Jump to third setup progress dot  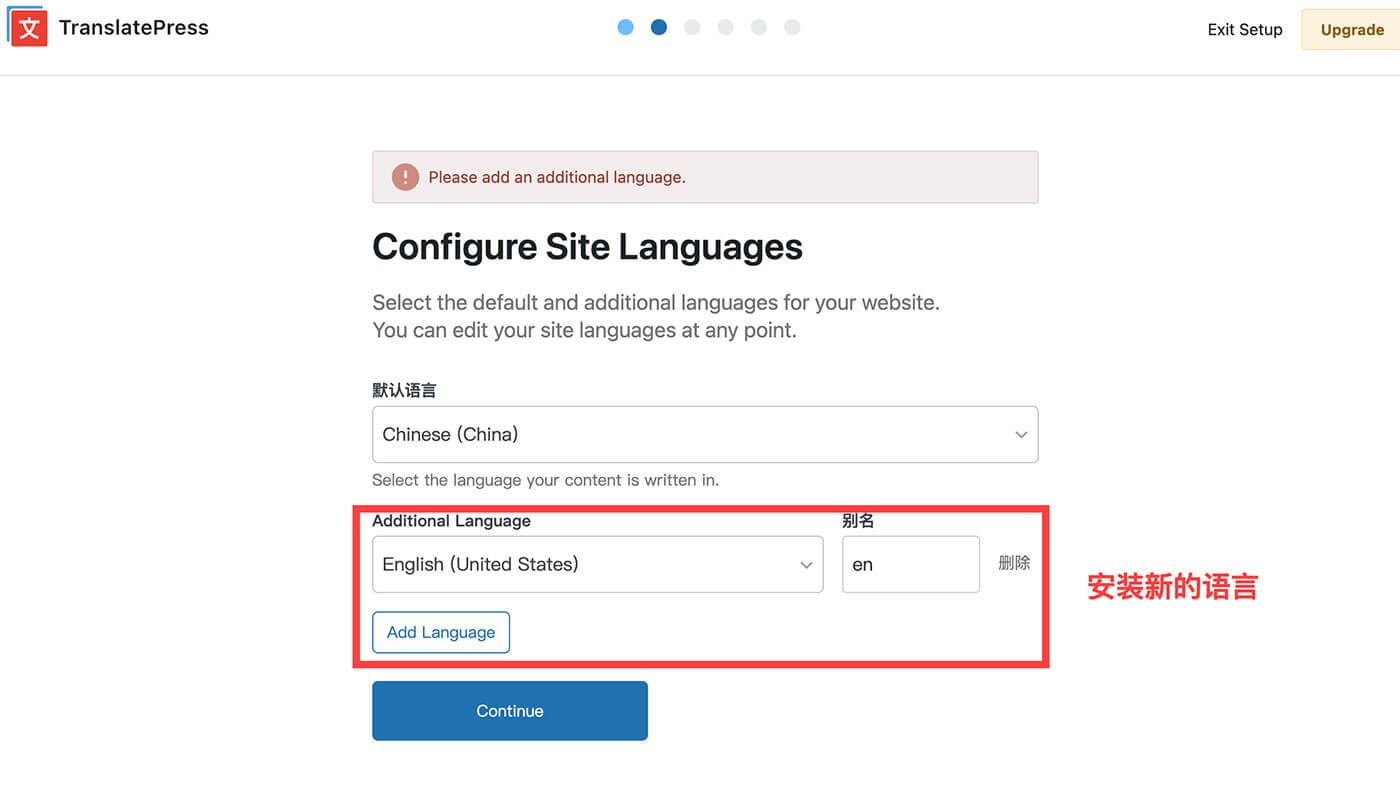(x=692, y=27)
